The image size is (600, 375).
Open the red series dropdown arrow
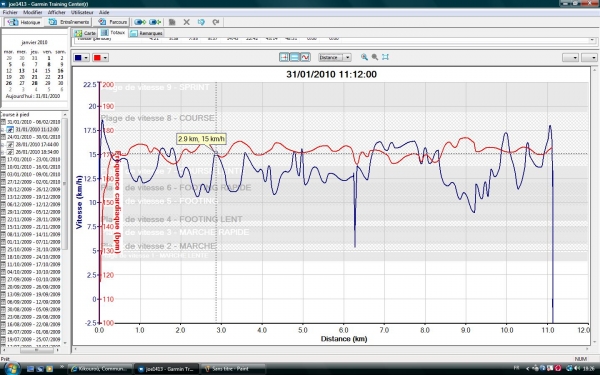[x=105, y=58]
